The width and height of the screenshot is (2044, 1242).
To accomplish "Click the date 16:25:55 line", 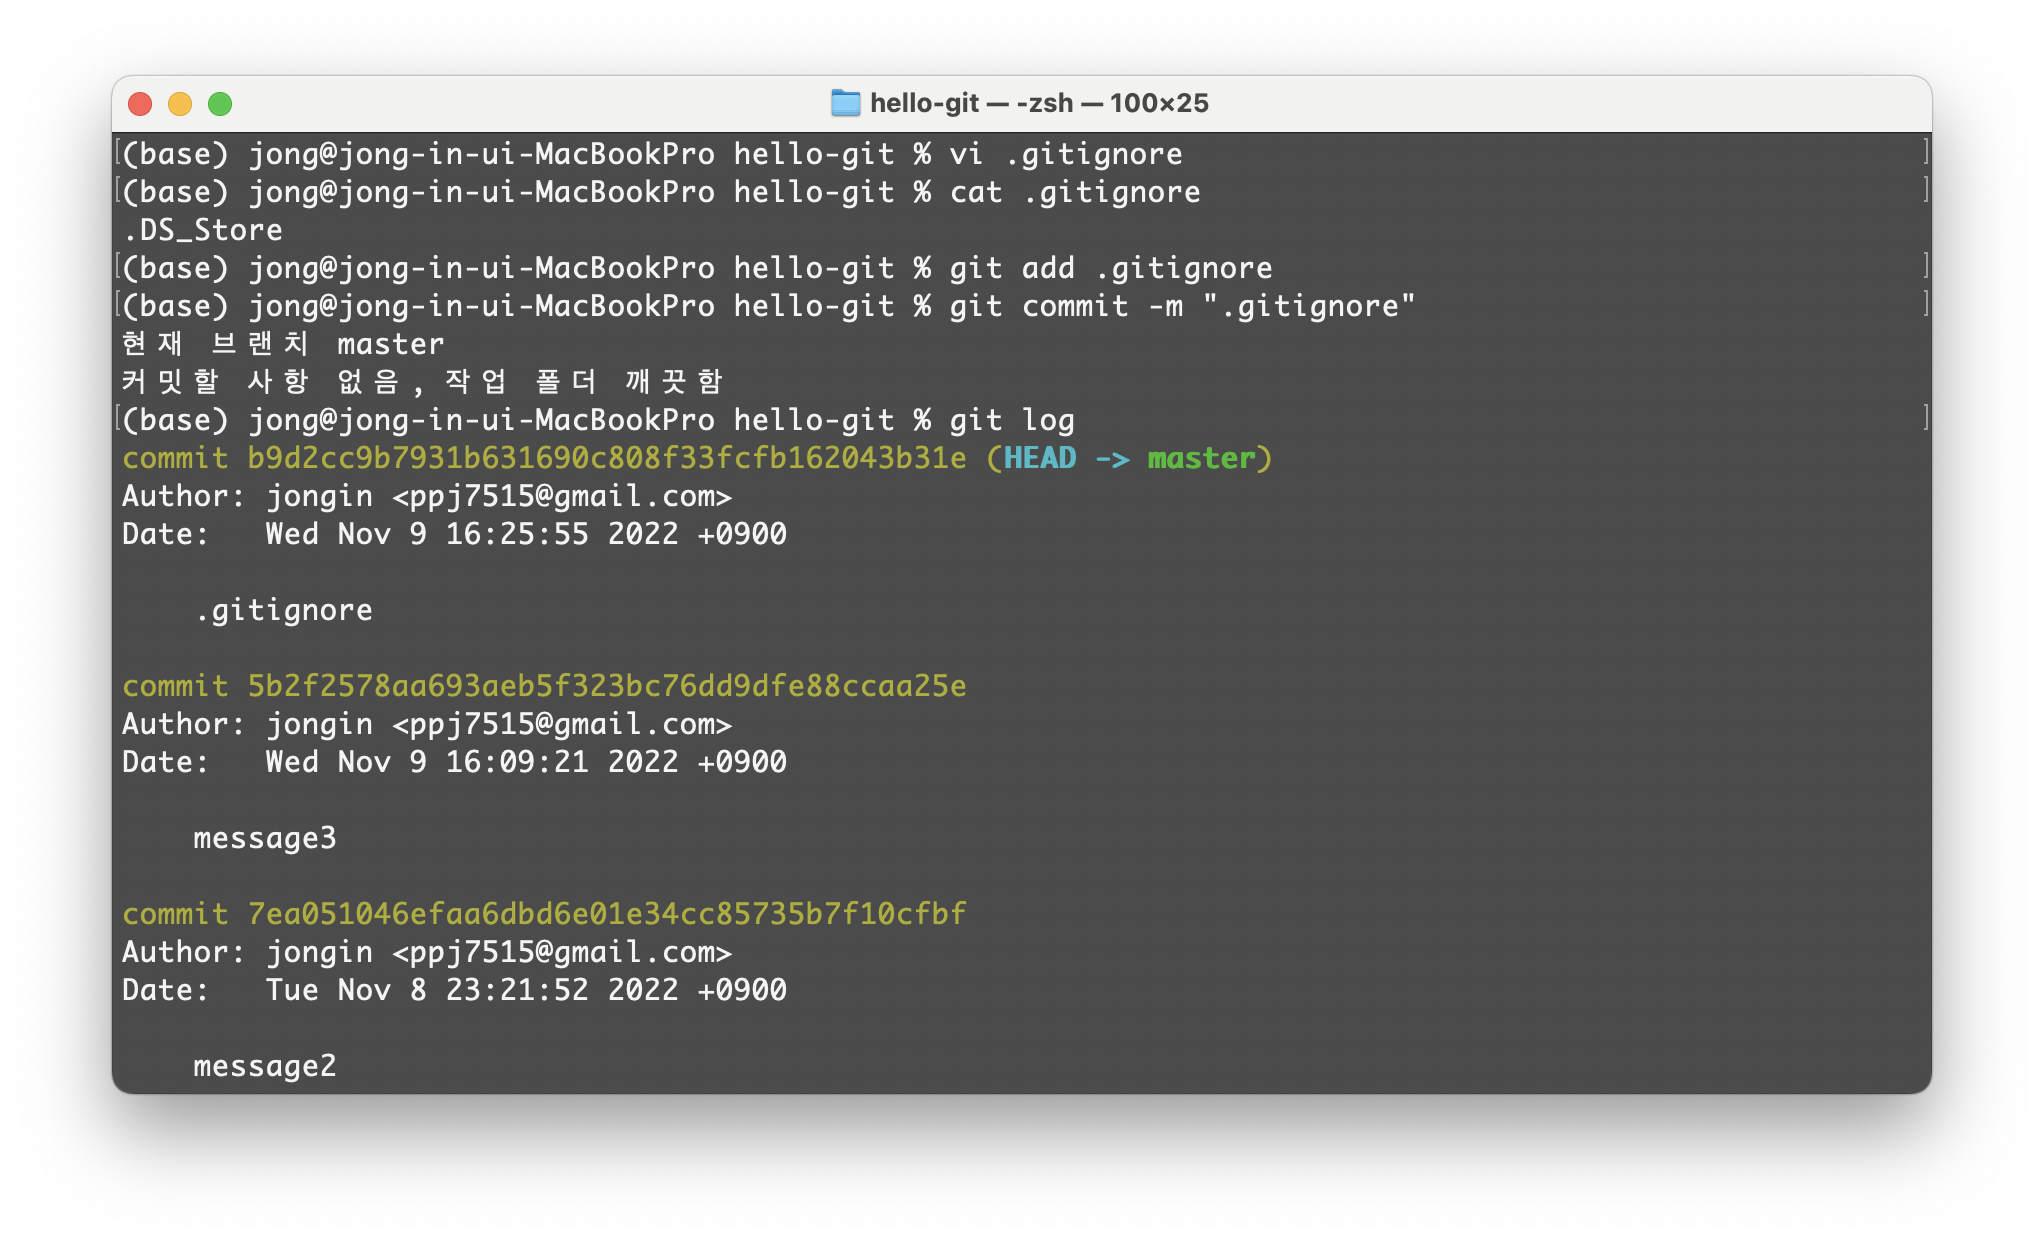I will (525, 534).
